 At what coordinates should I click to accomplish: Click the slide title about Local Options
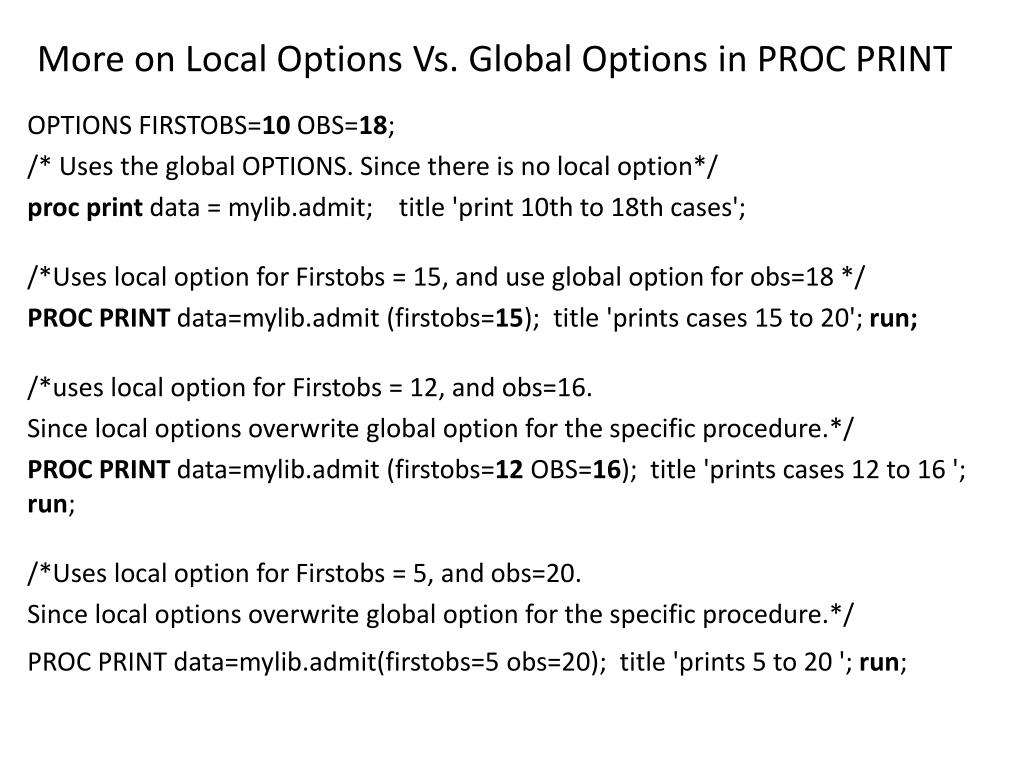[494, 59]
